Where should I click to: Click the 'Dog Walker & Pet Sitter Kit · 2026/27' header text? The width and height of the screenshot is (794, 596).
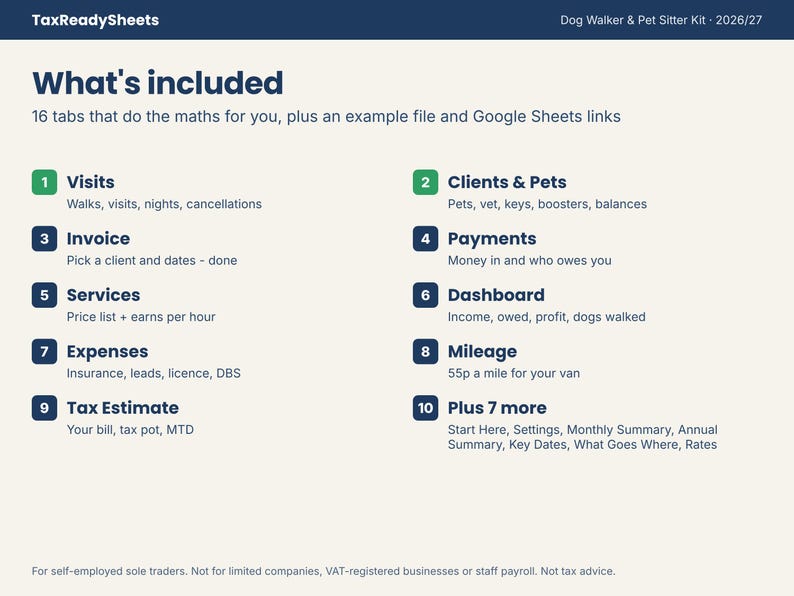pos(661,20)
